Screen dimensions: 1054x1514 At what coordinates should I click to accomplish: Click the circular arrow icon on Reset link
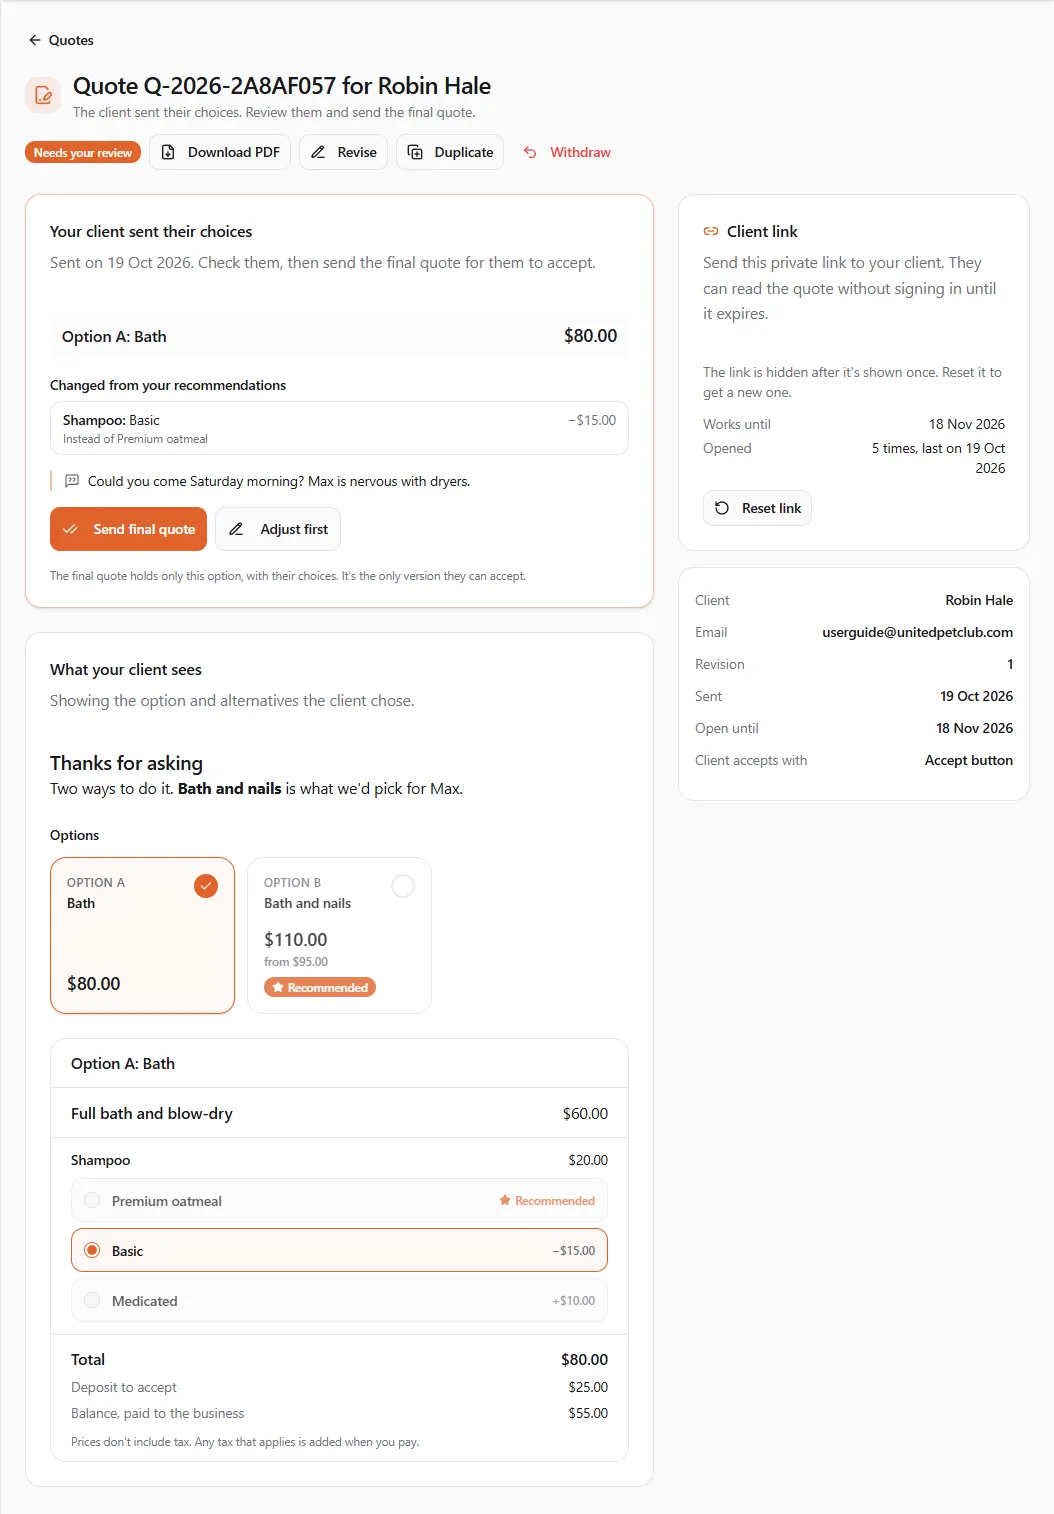[722, 508]
